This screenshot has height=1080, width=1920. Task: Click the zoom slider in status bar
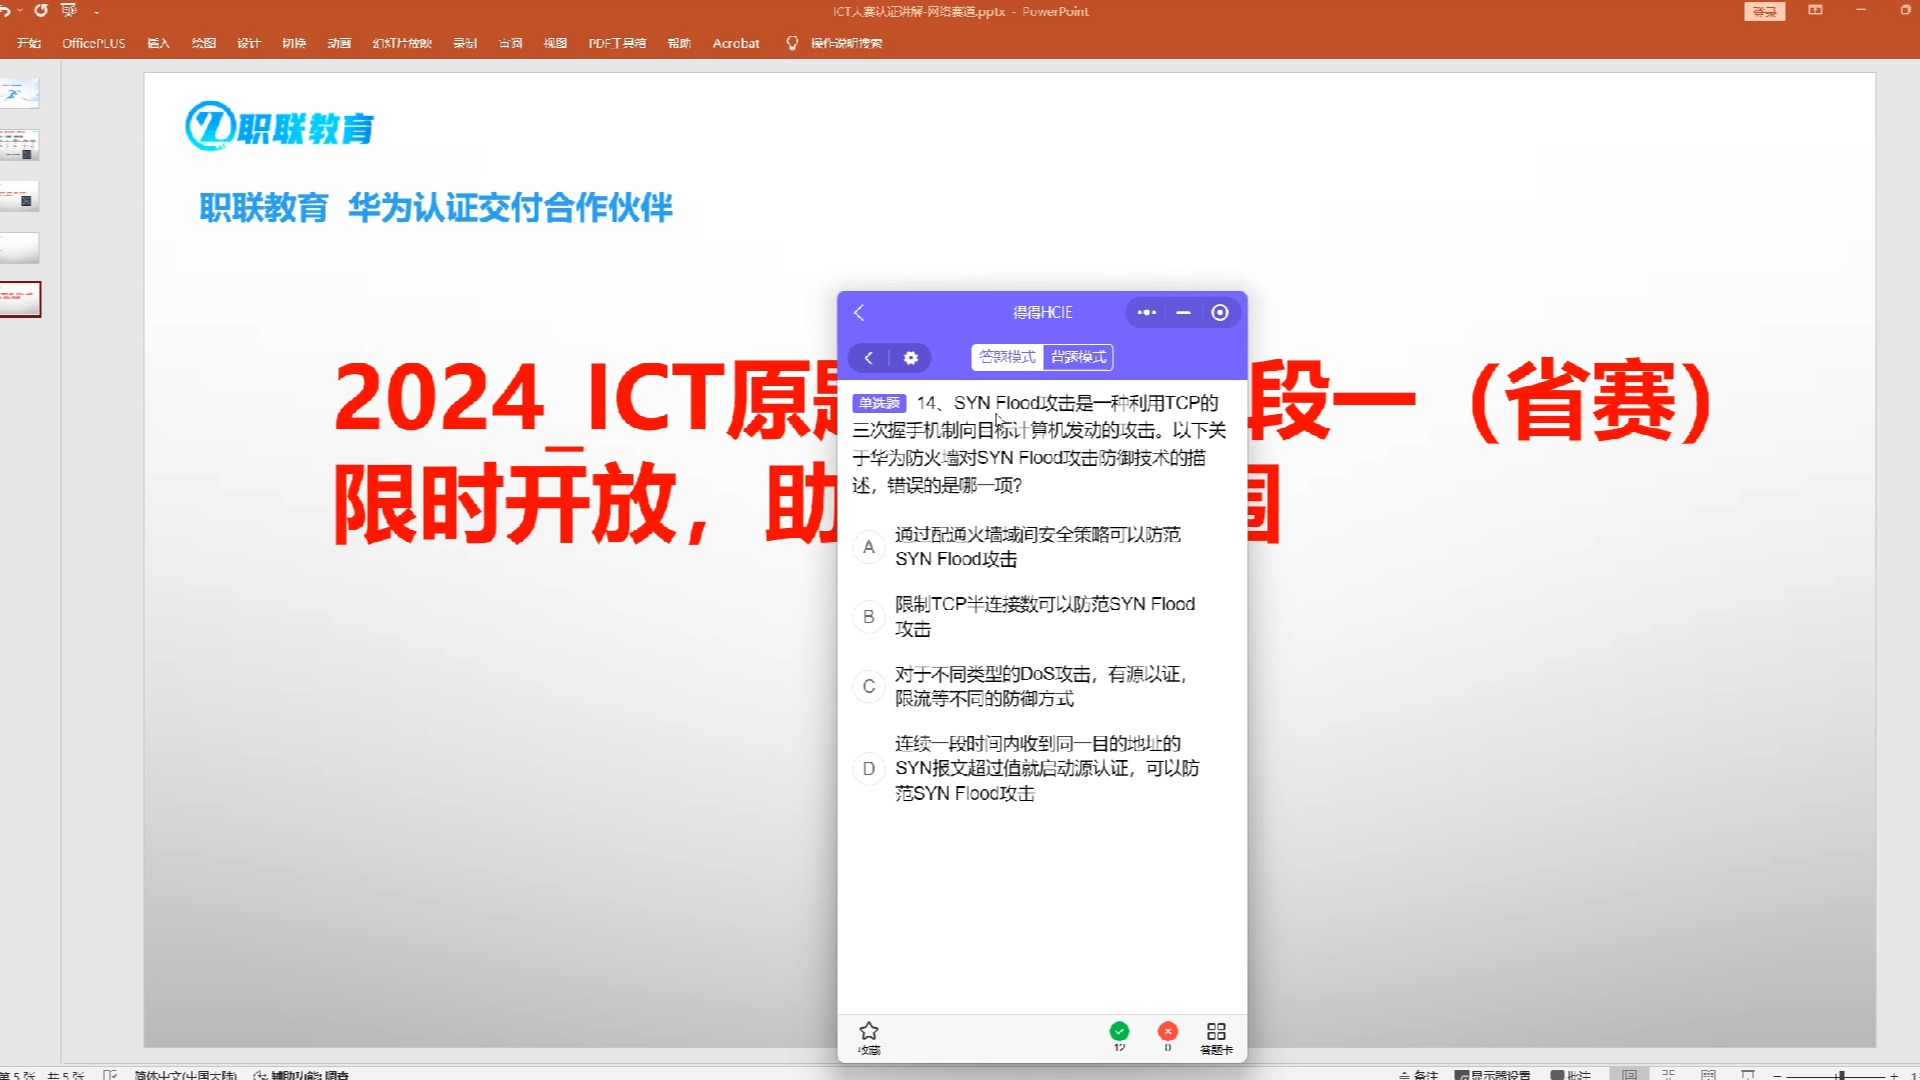1835,1075
